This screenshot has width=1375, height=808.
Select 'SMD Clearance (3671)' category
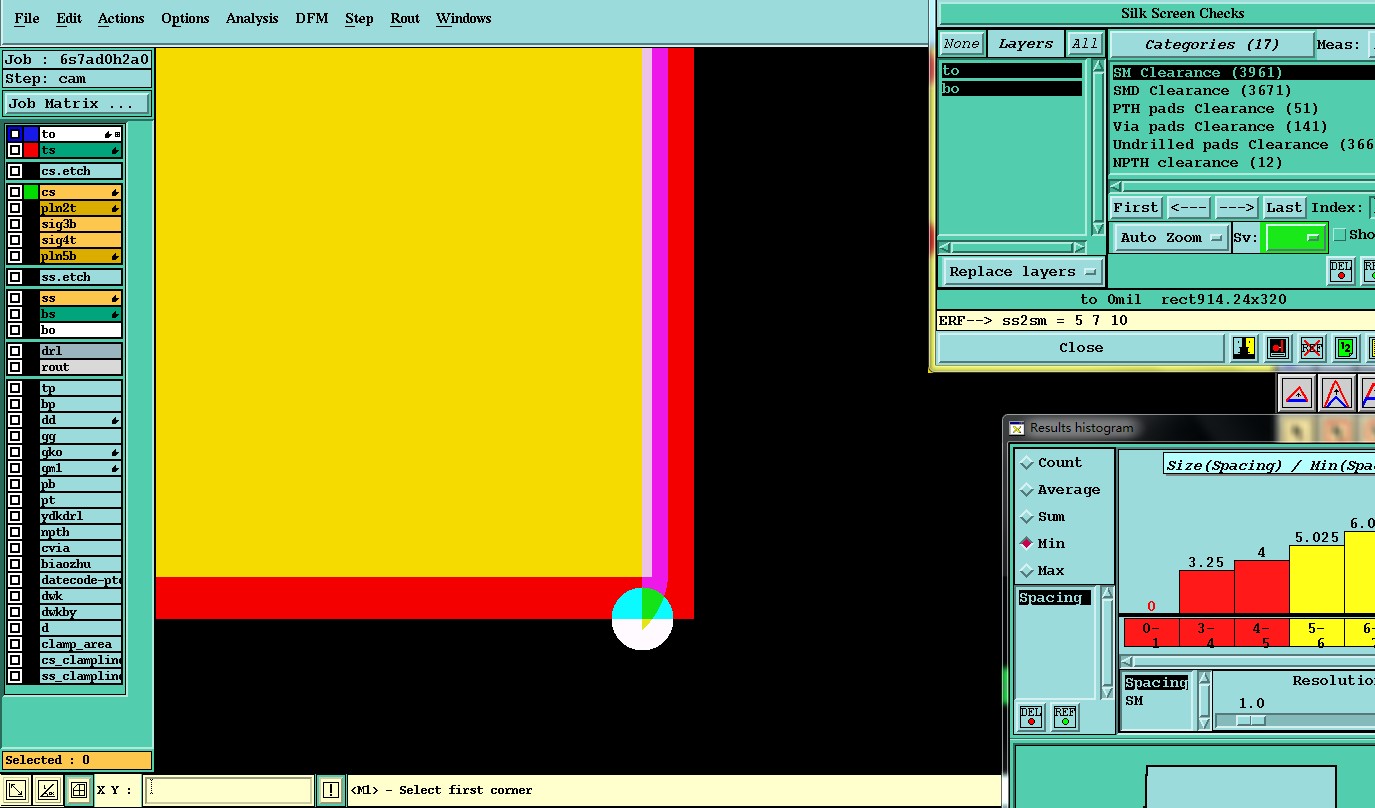click(x=1202, y=91)
